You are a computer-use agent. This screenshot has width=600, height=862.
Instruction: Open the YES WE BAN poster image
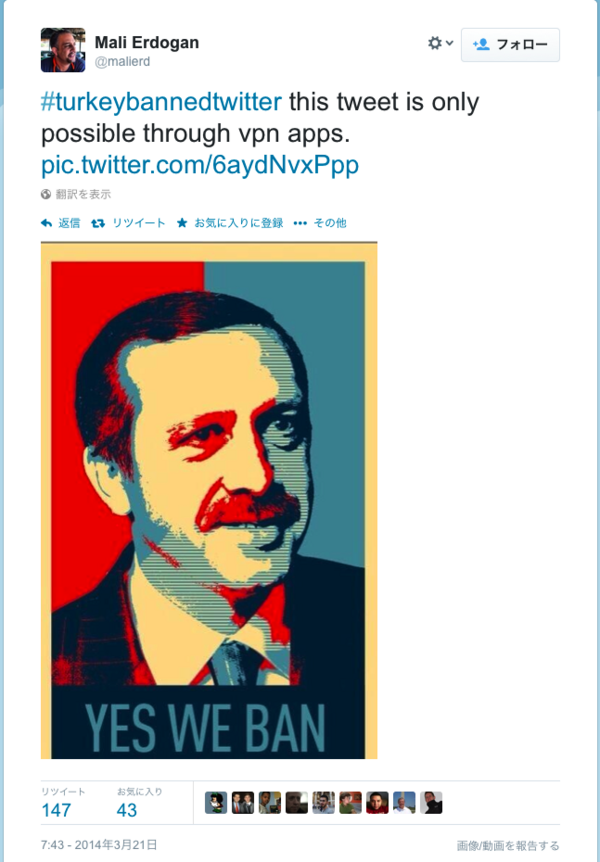click(209, 500)
